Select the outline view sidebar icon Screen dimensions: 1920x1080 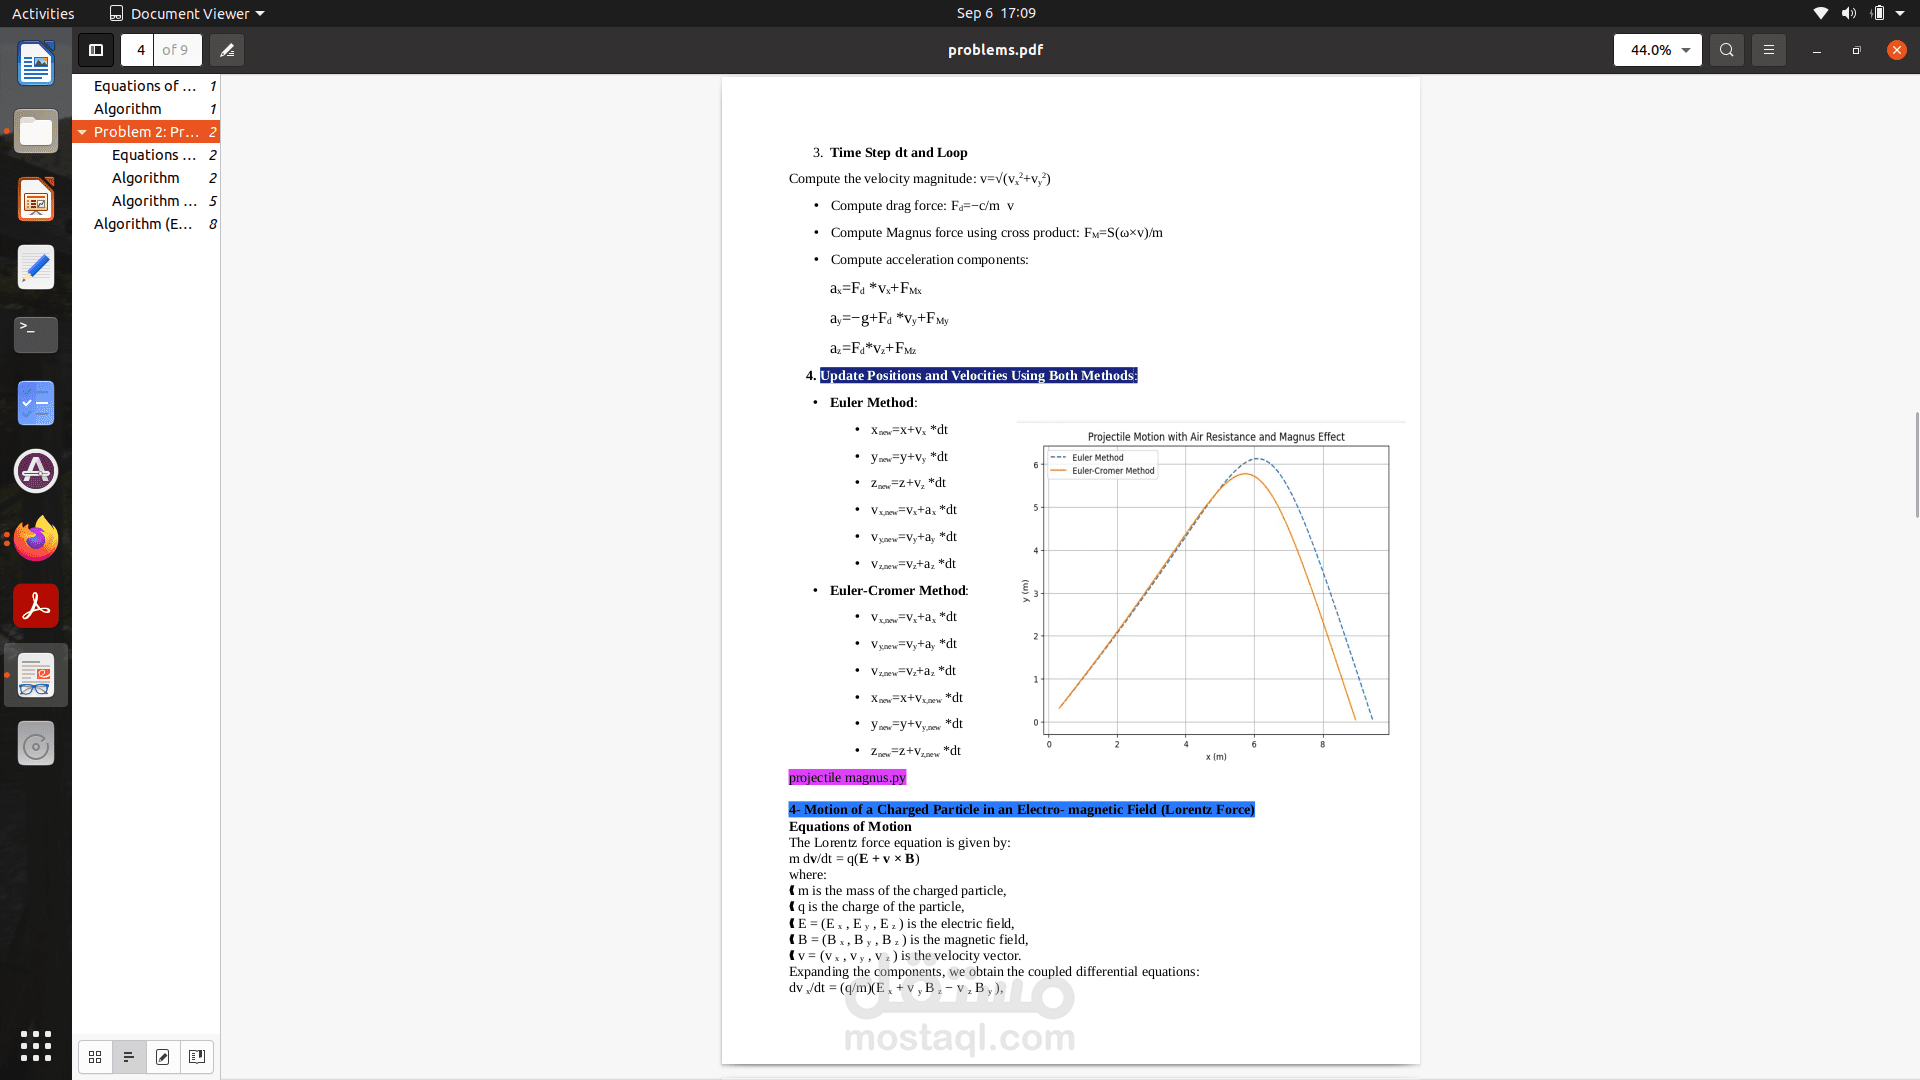coord(129,1057)
